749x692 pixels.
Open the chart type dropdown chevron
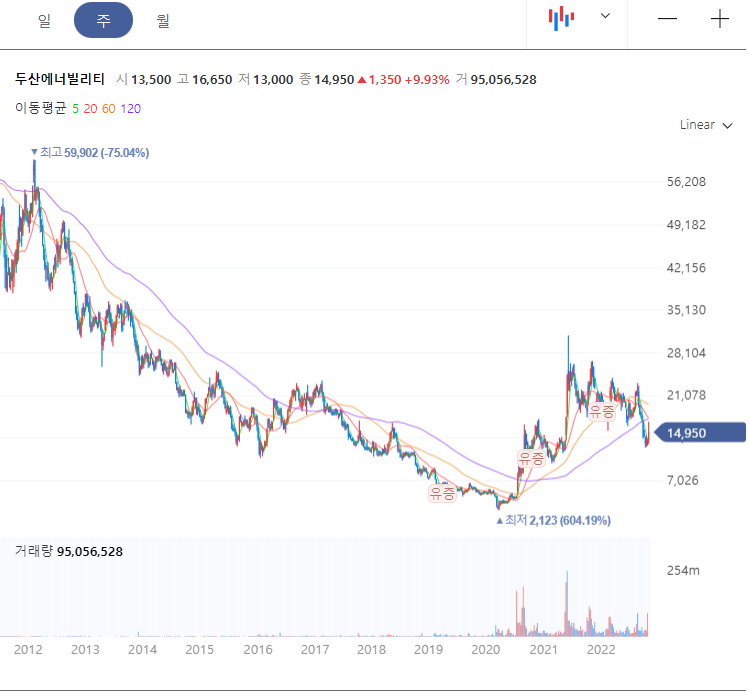(605, 16)
